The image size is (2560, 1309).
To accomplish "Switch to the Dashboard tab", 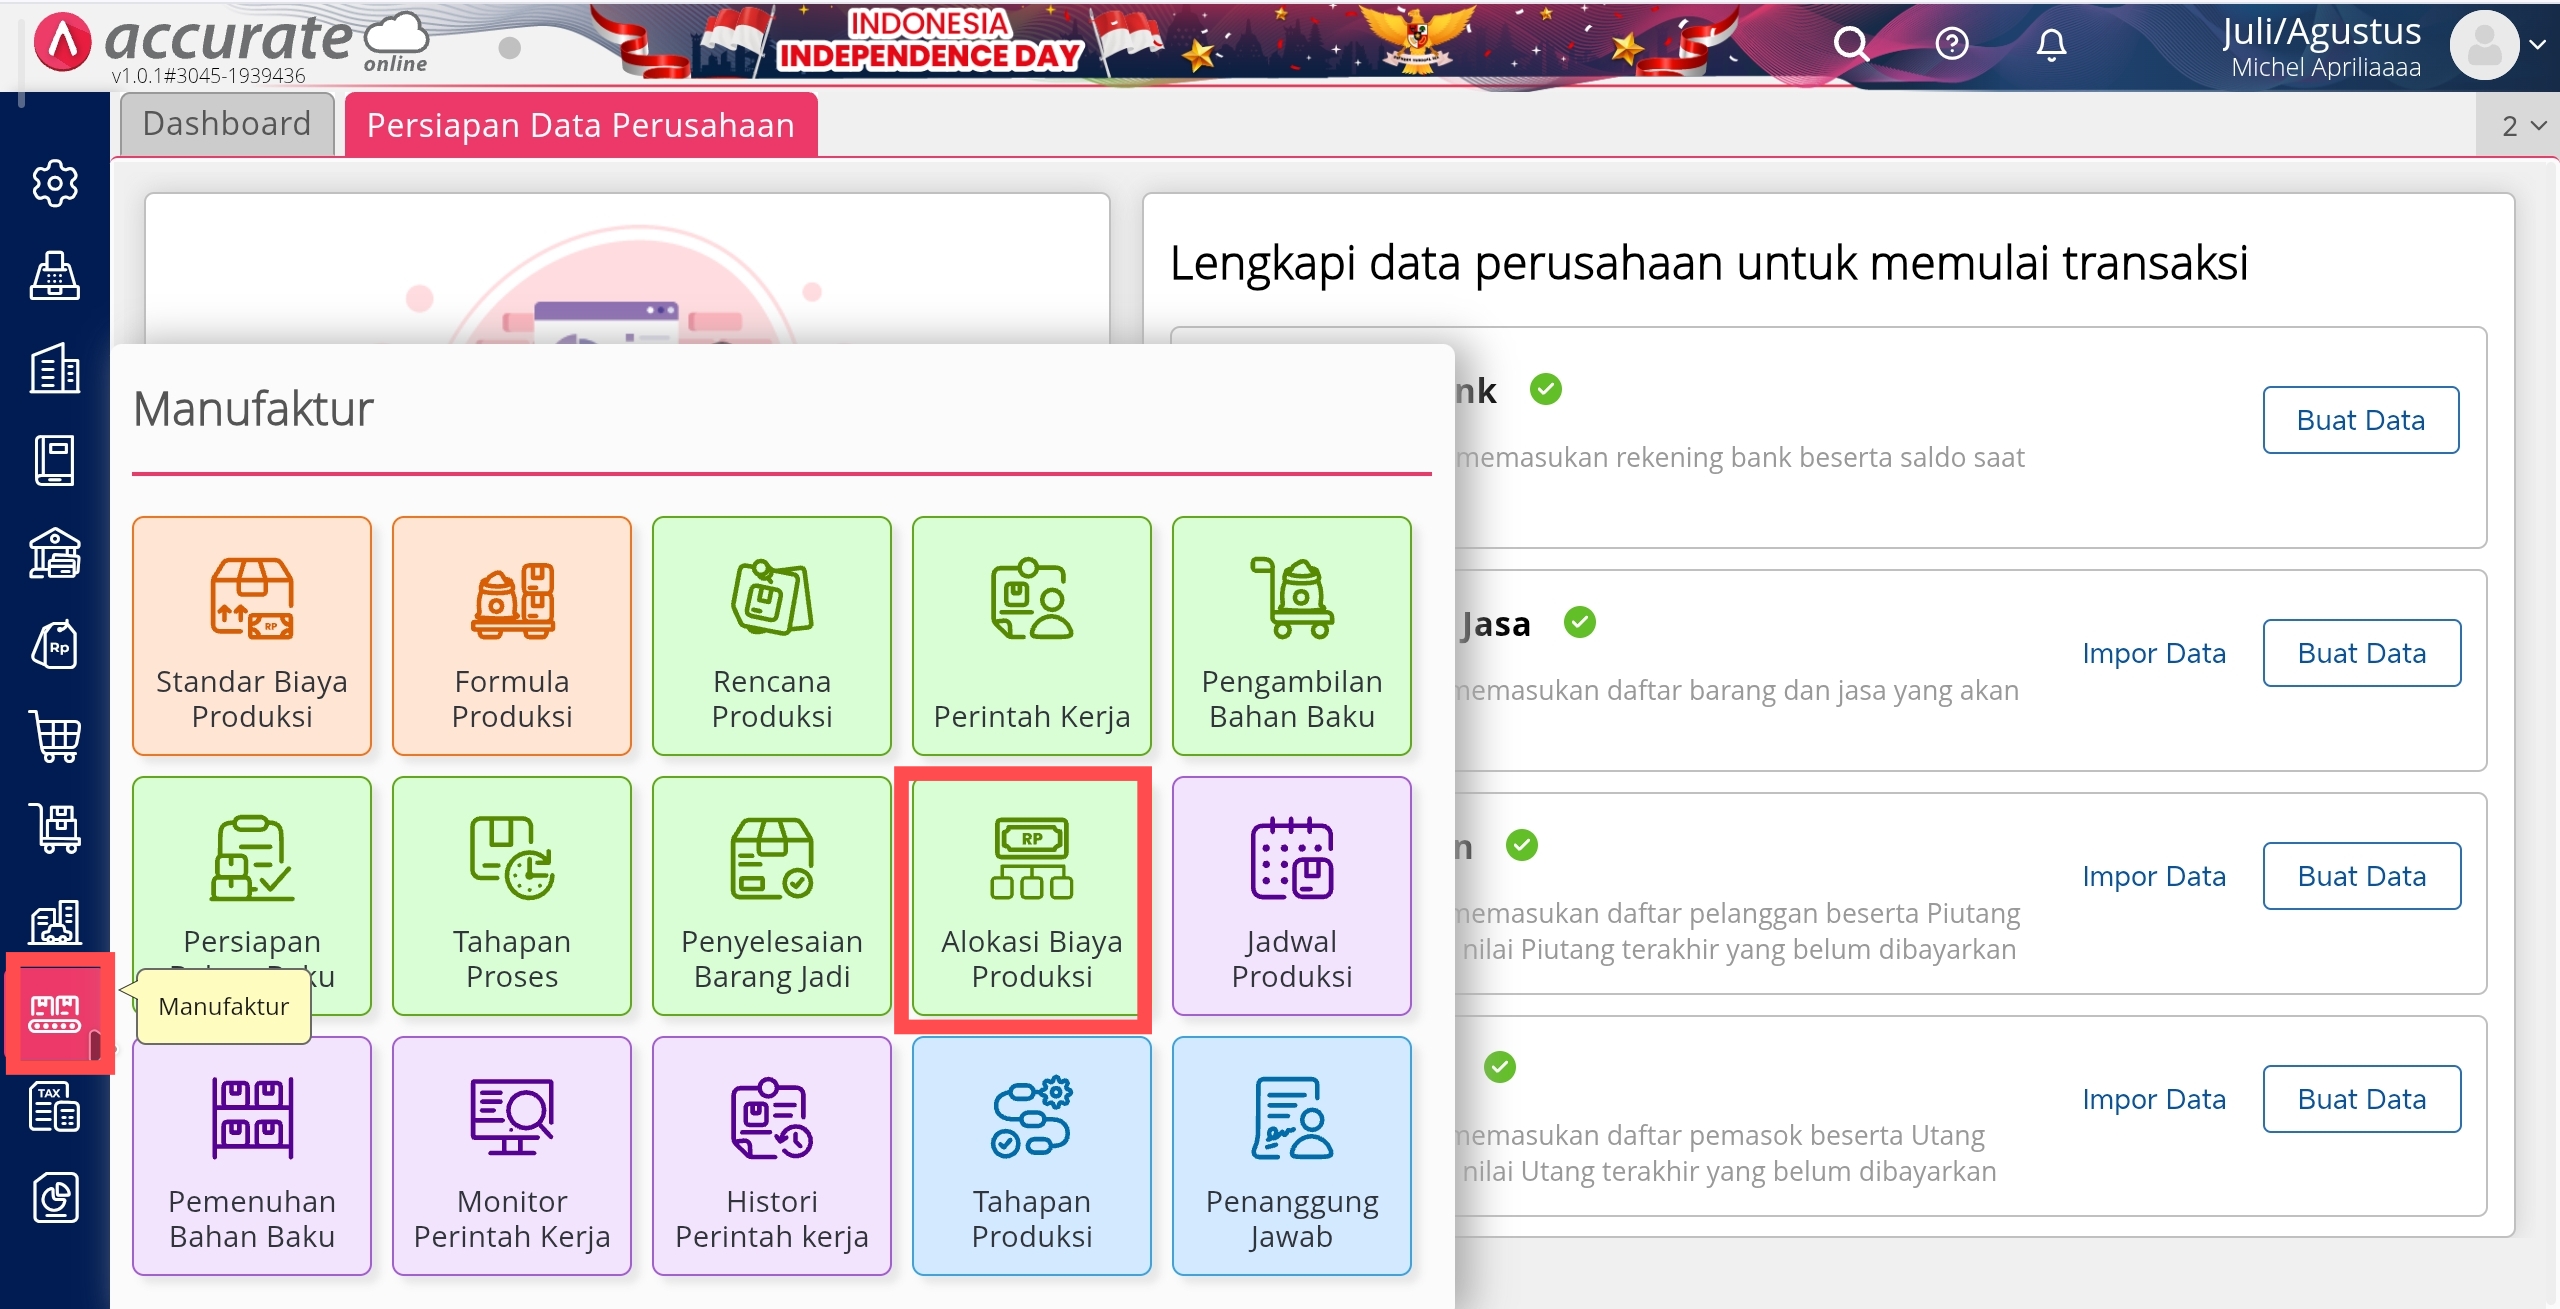I will point(227,124).
